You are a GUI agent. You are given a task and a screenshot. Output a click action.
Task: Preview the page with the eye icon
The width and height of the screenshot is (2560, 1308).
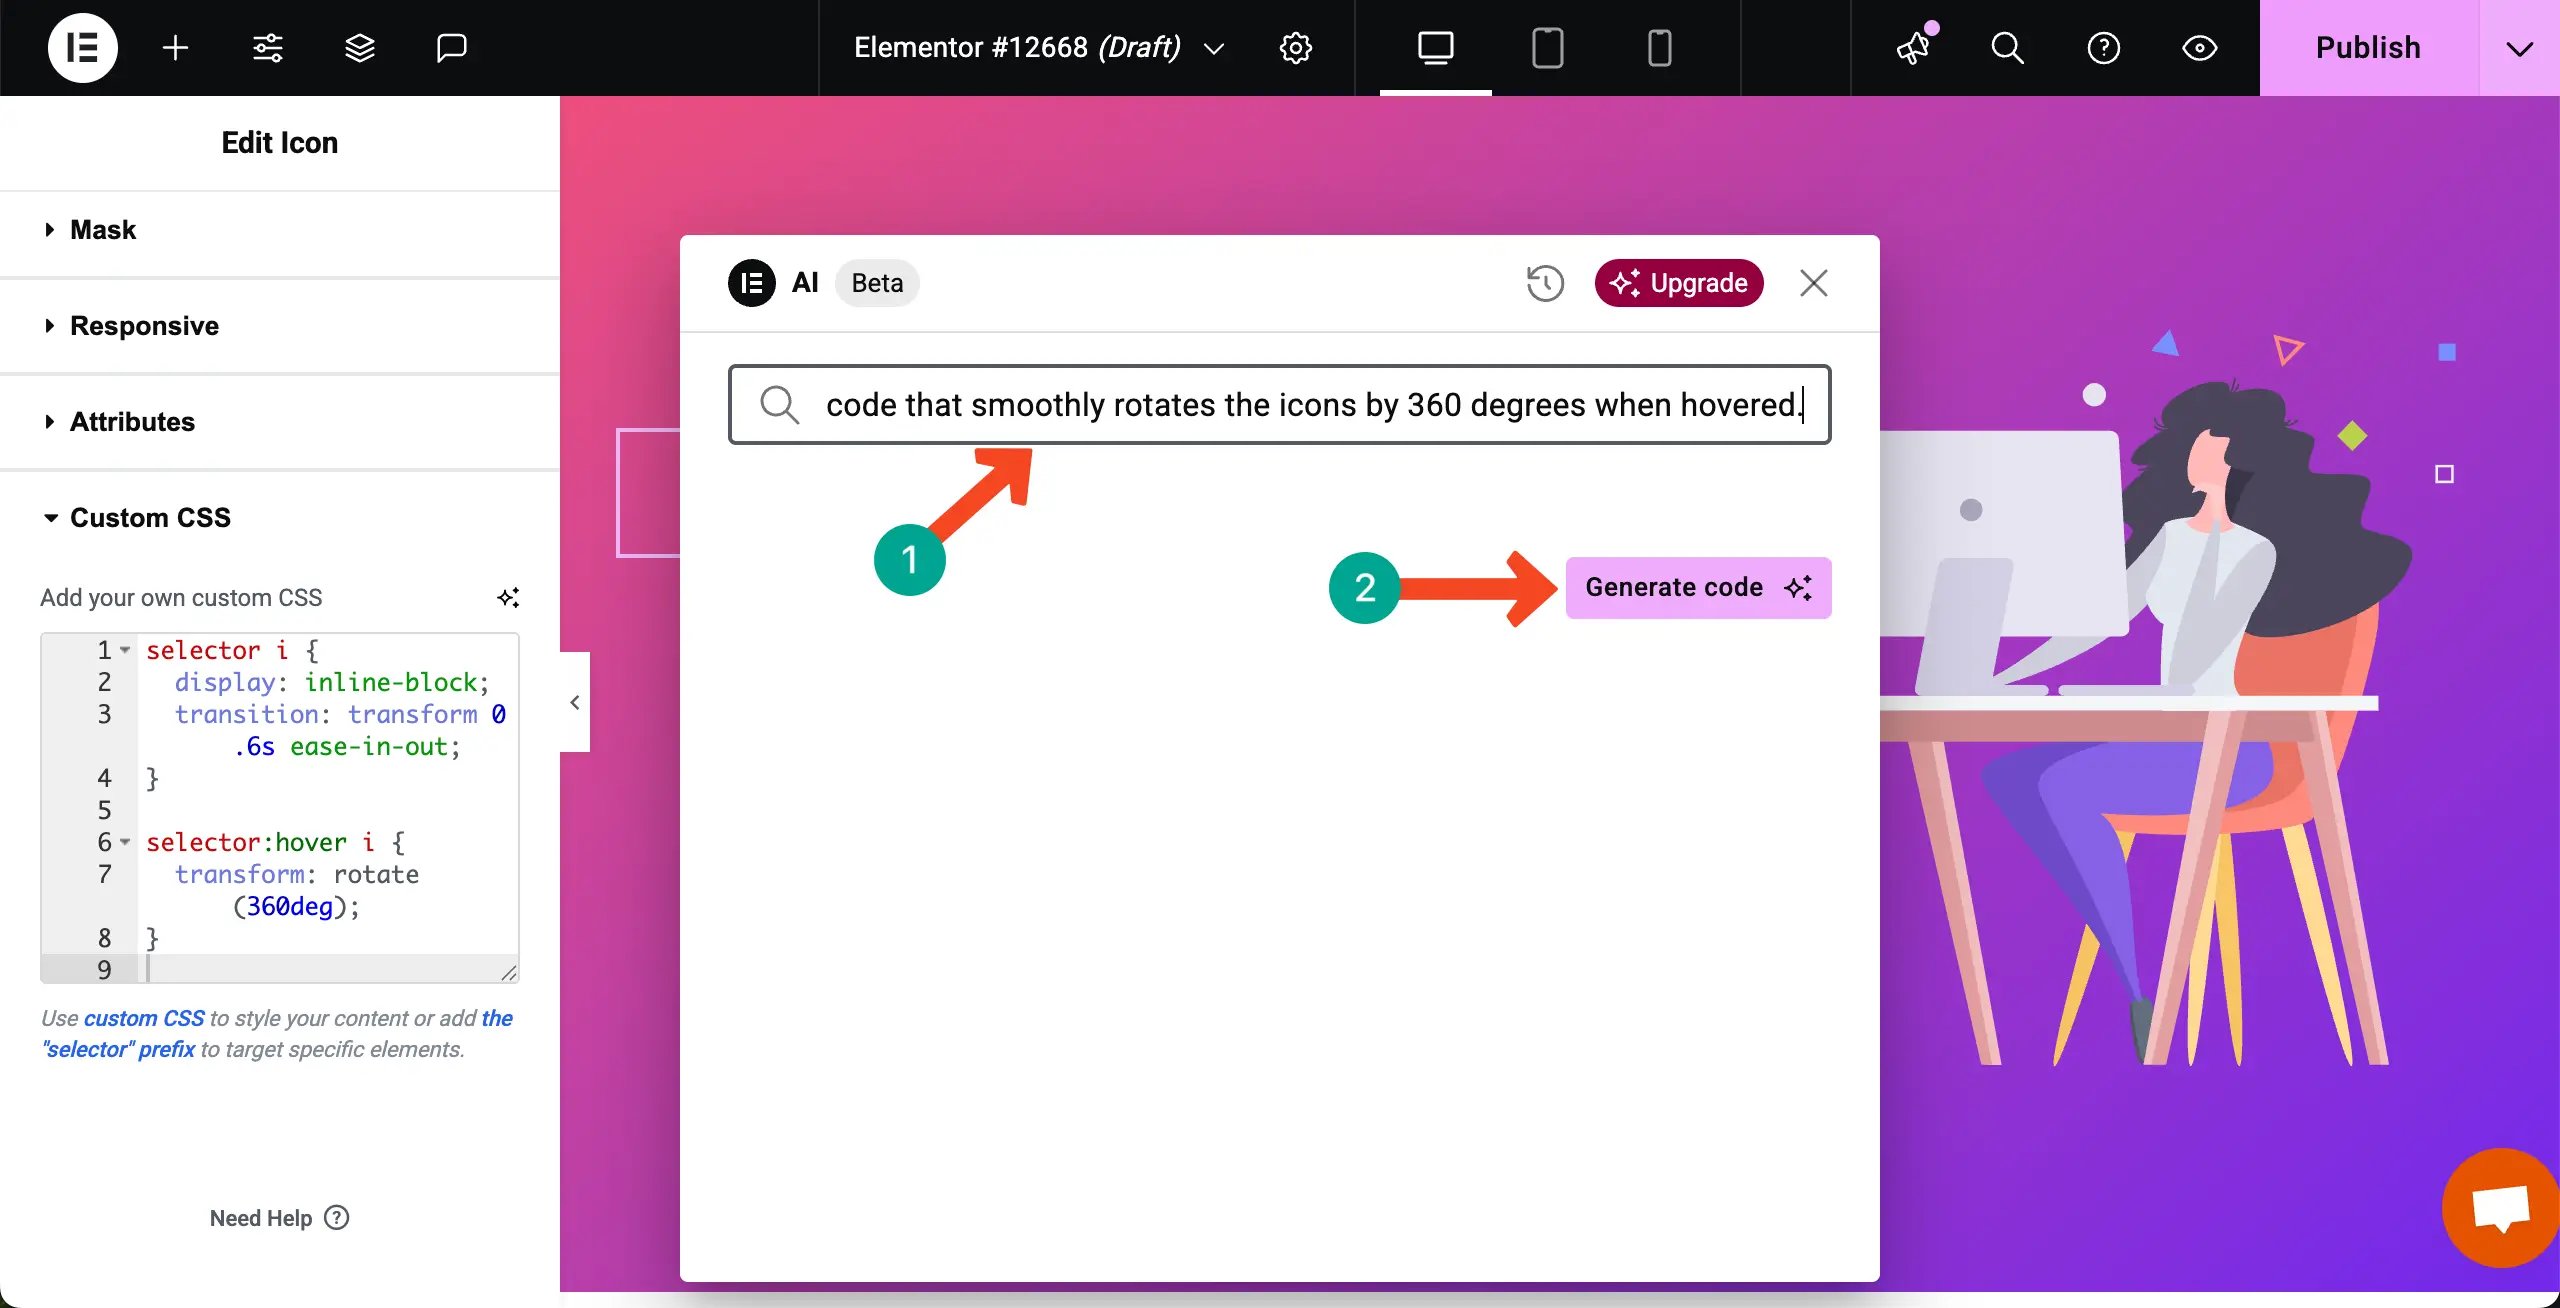[x=2199, y=48]
